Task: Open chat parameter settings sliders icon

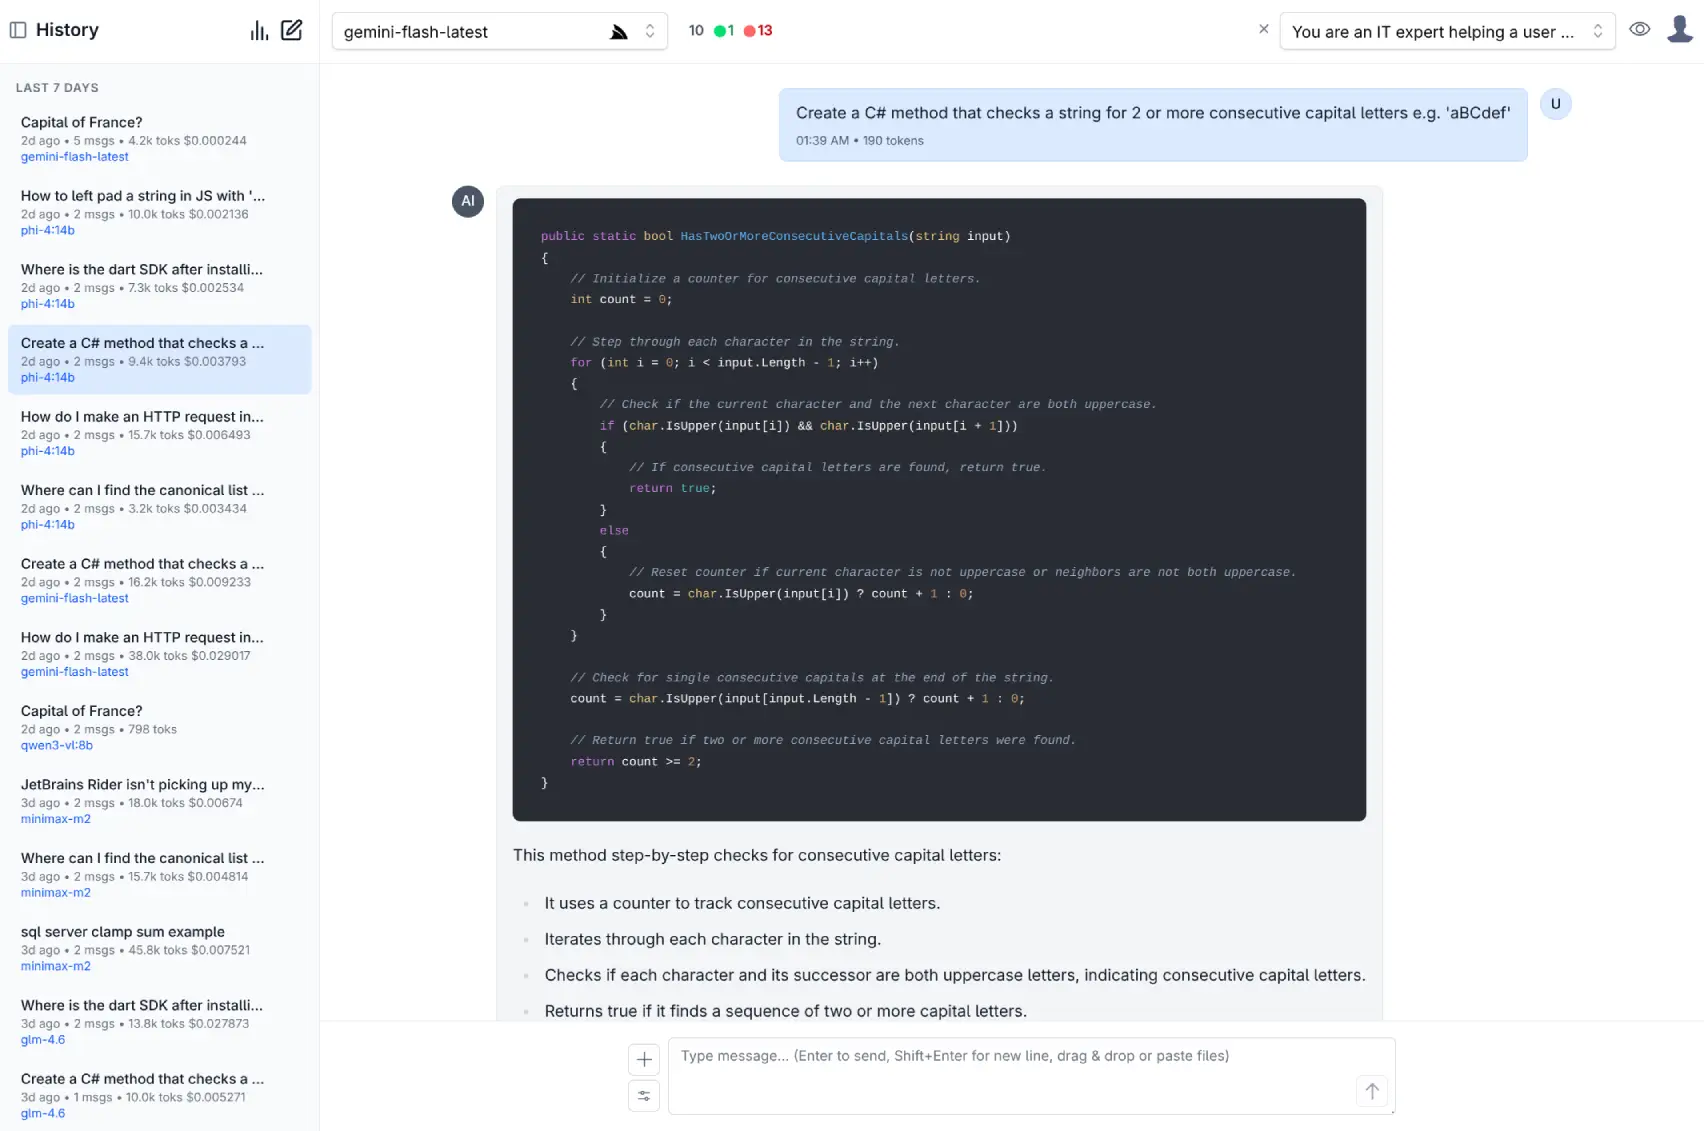Action: click(644, 1095)
